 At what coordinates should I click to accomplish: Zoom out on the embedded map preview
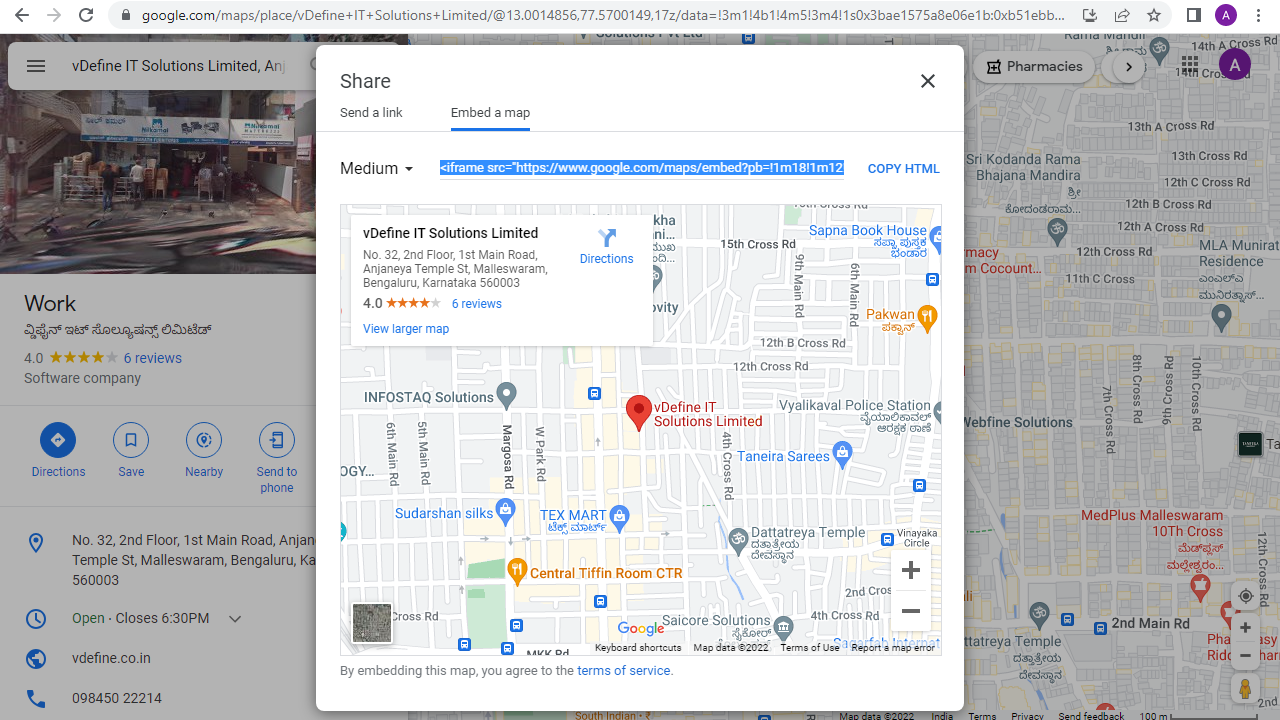(910, 611)
